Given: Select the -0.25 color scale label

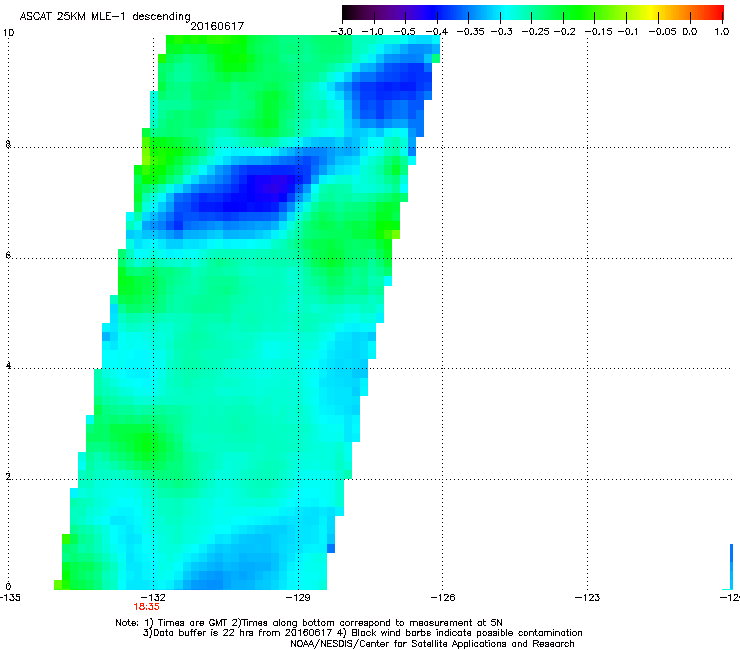Looking at the screenshot, I should [x=536, y=32].
